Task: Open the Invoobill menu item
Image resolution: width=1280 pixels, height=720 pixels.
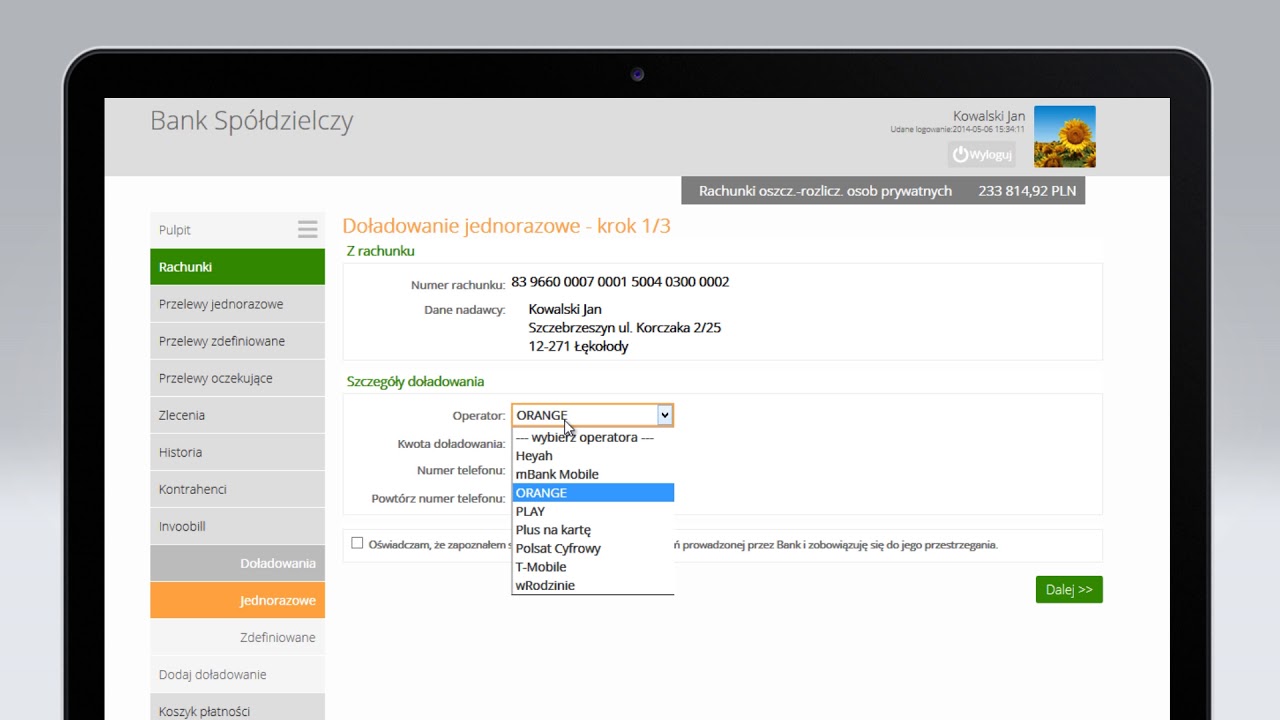Action: coord(237,526)
